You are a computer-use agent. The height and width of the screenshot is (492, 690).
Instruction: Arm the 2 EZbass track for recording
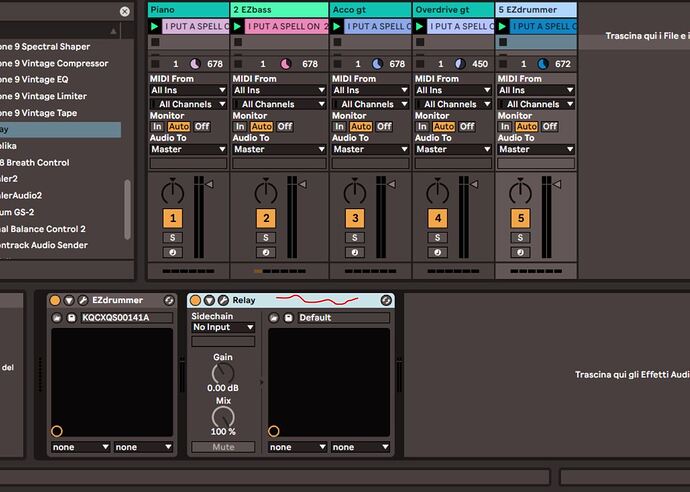(x=266, y=253)
